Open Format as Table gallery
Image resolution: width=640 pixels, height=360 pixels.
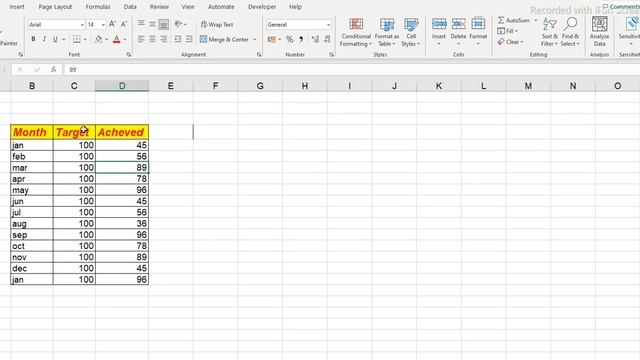387,32
